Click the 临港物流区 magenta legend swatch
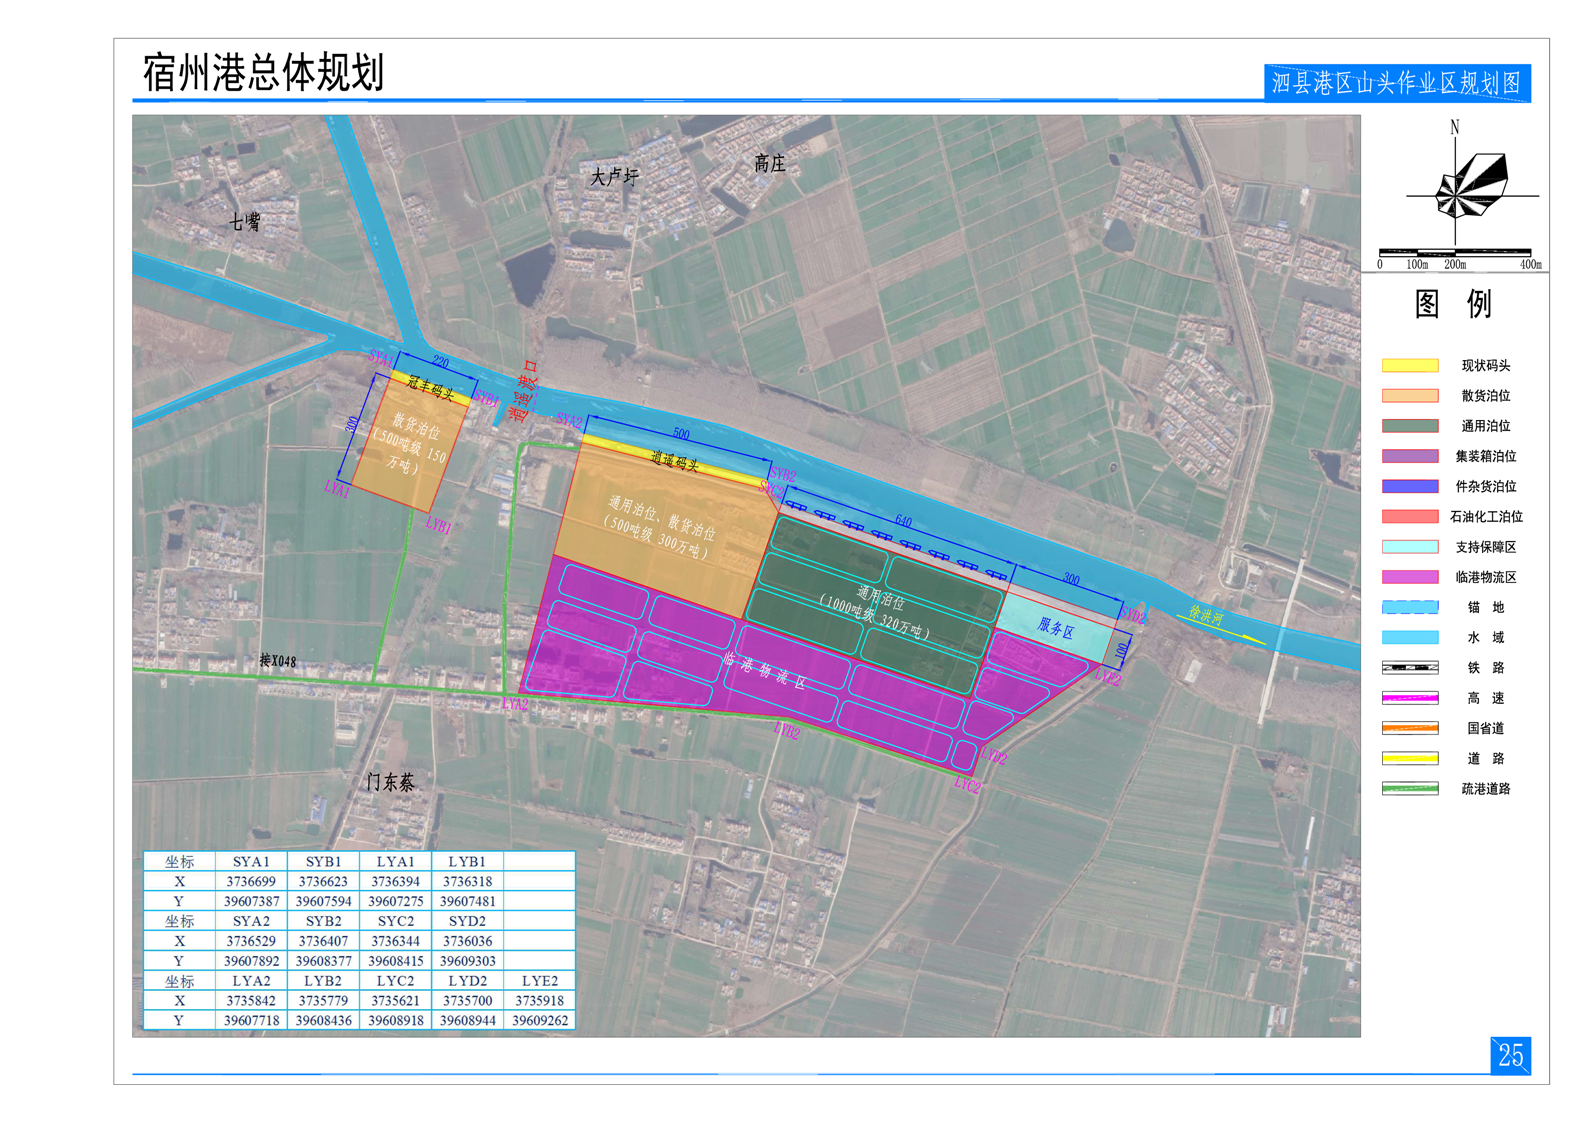The height and width of the screenshot is (1122, 1588). (1409, 577)
